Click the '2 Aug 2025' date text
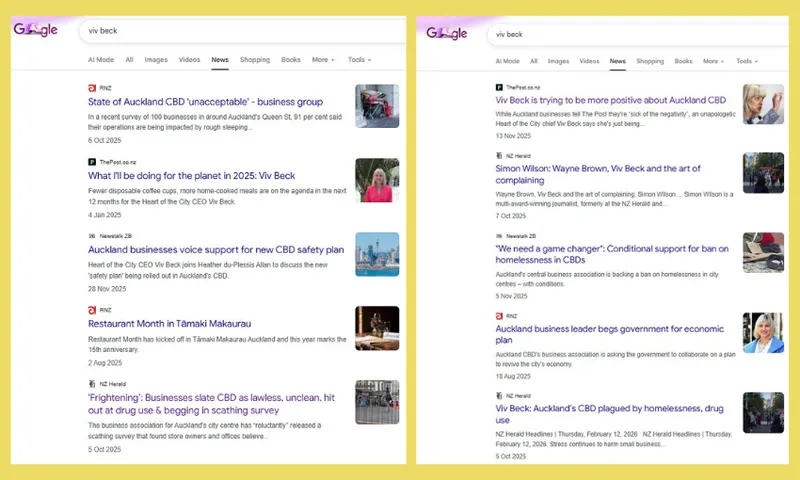The width and height of the screenshot is (800, 480). 105,363
